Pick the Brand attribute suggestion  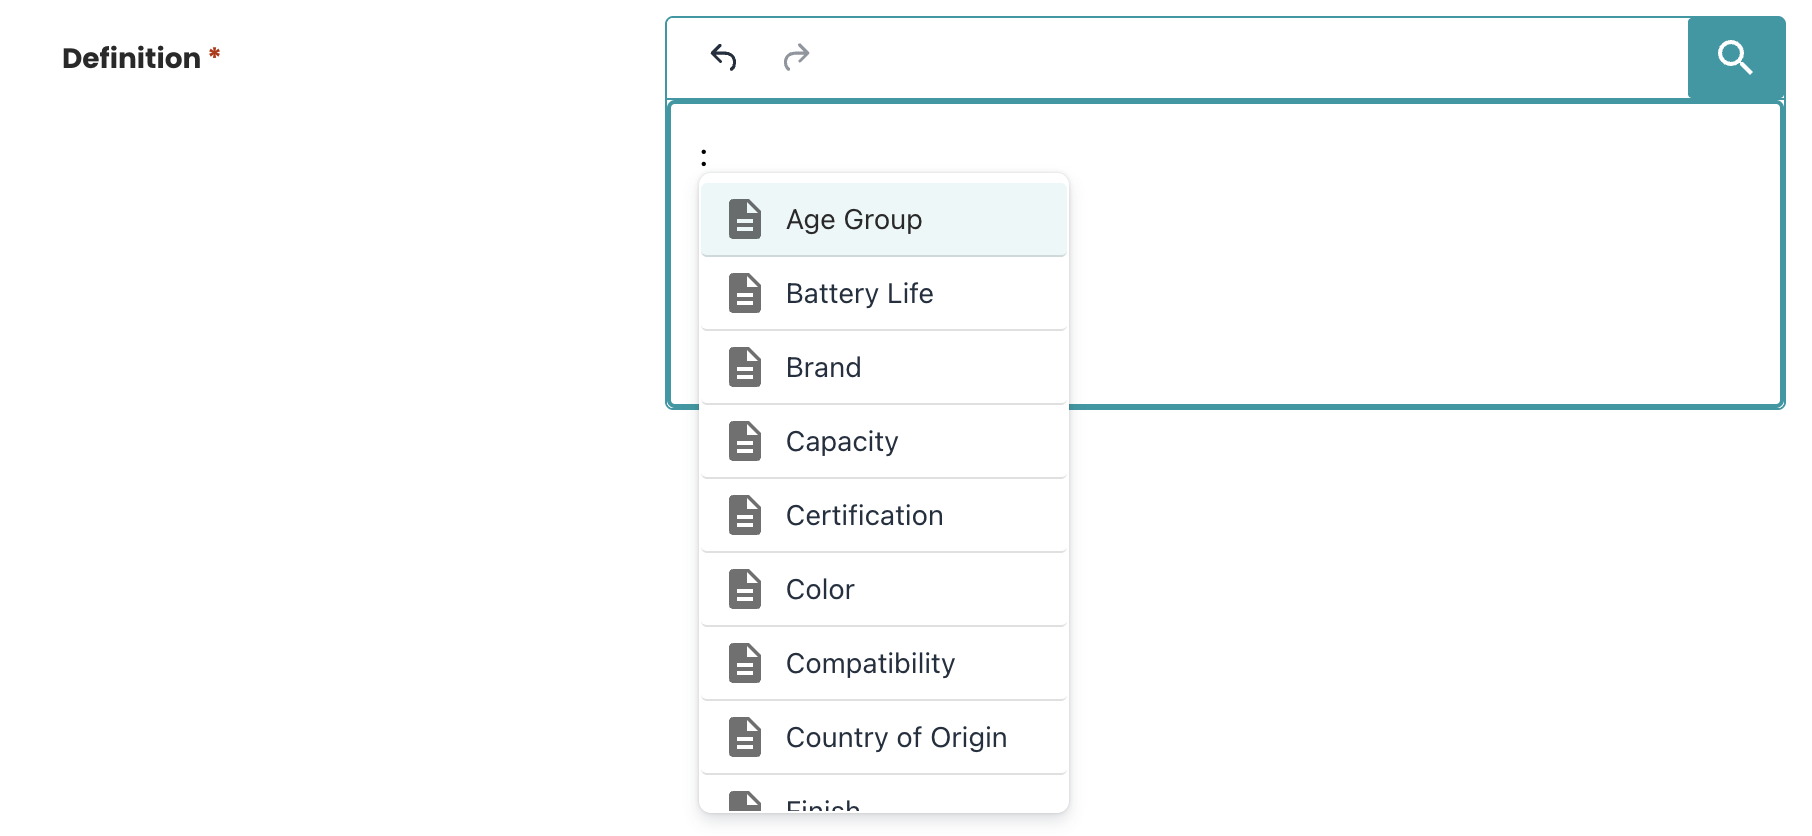click(x=823, y=368)
